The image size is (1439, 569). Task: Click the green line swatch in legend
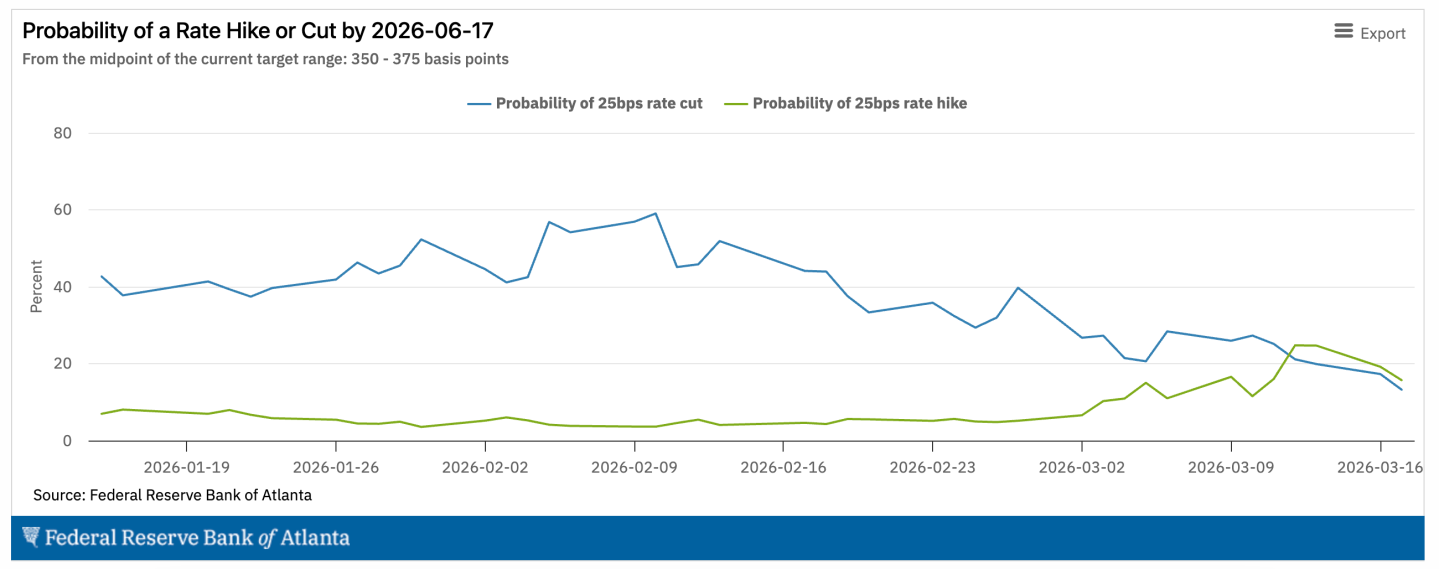click(x=735, y=103)
